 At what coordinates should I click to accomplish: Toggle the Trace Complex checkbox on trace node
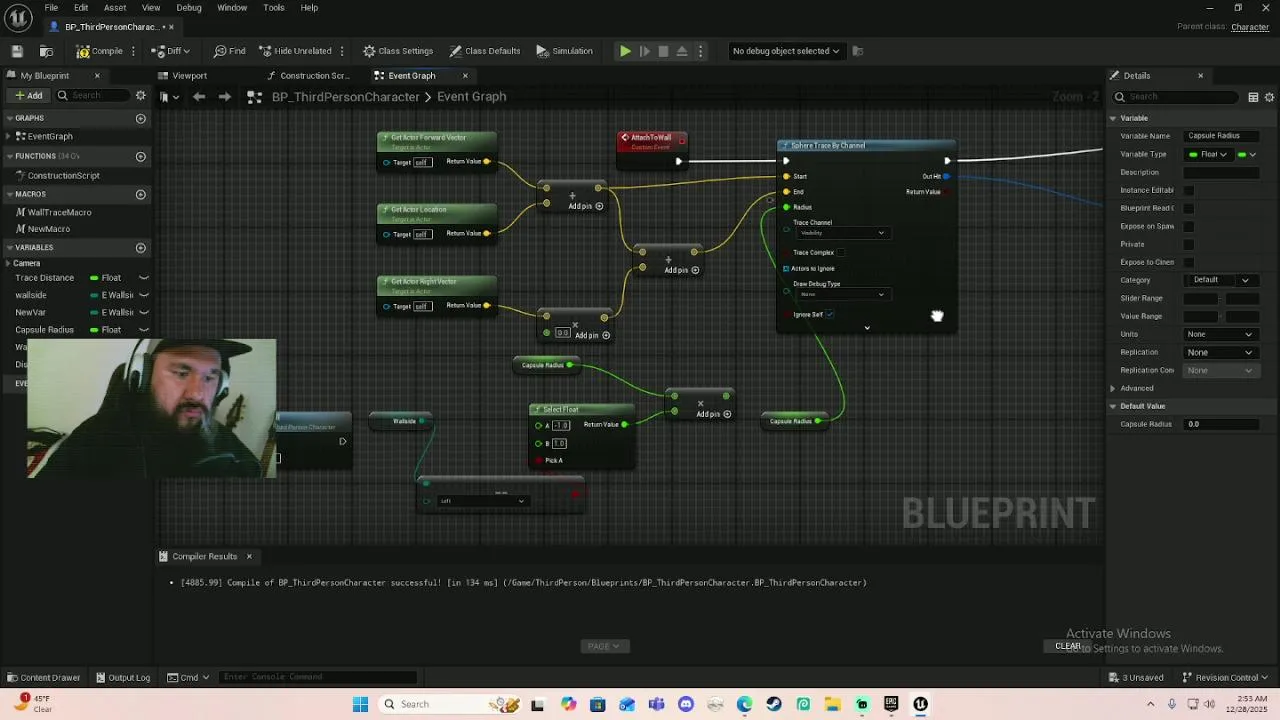(x=842, y=252)
